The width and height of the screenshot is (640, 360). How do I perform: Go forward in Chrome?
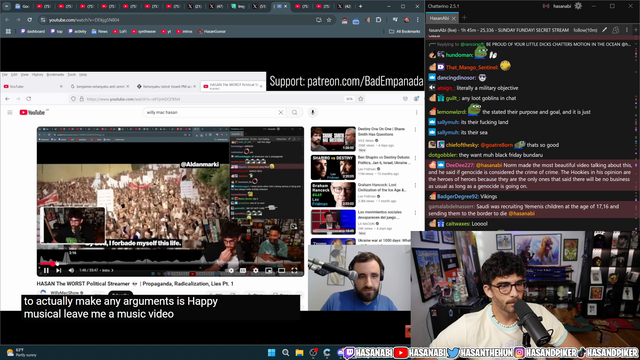(x=18, y=20)
